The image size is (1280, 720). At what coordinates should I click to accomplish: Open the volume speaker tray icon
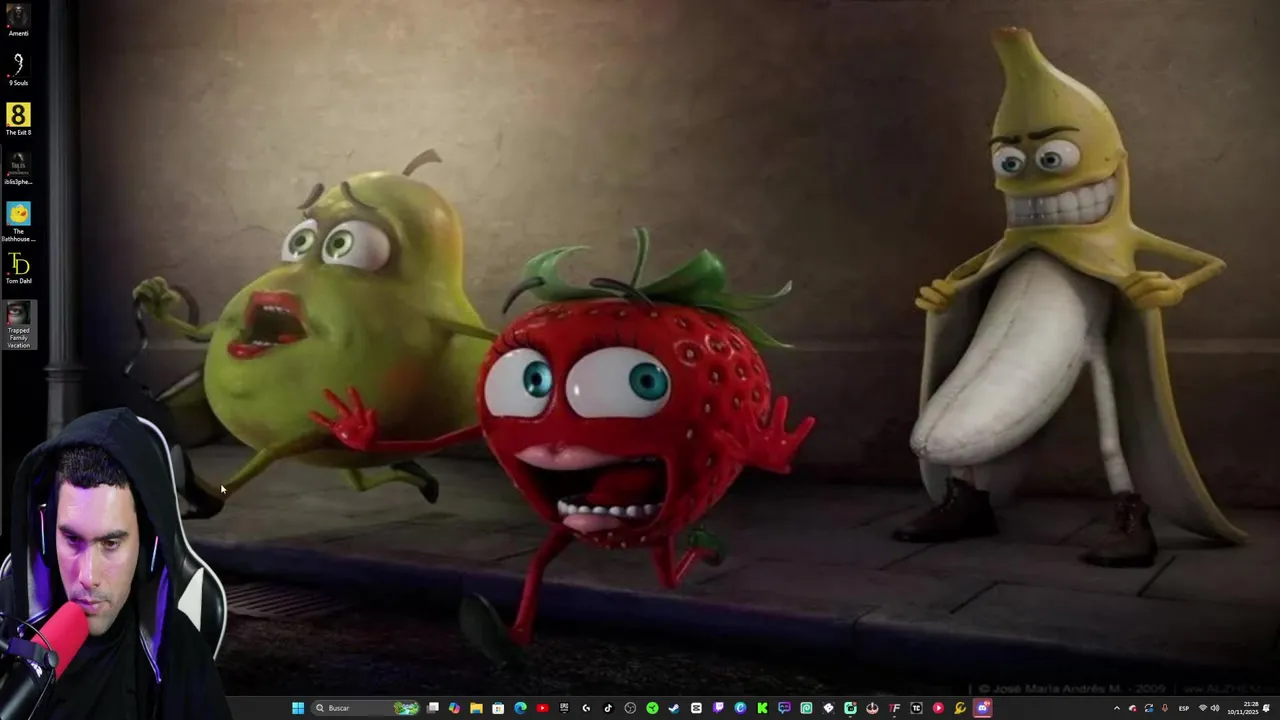[x=1215, y=708]
